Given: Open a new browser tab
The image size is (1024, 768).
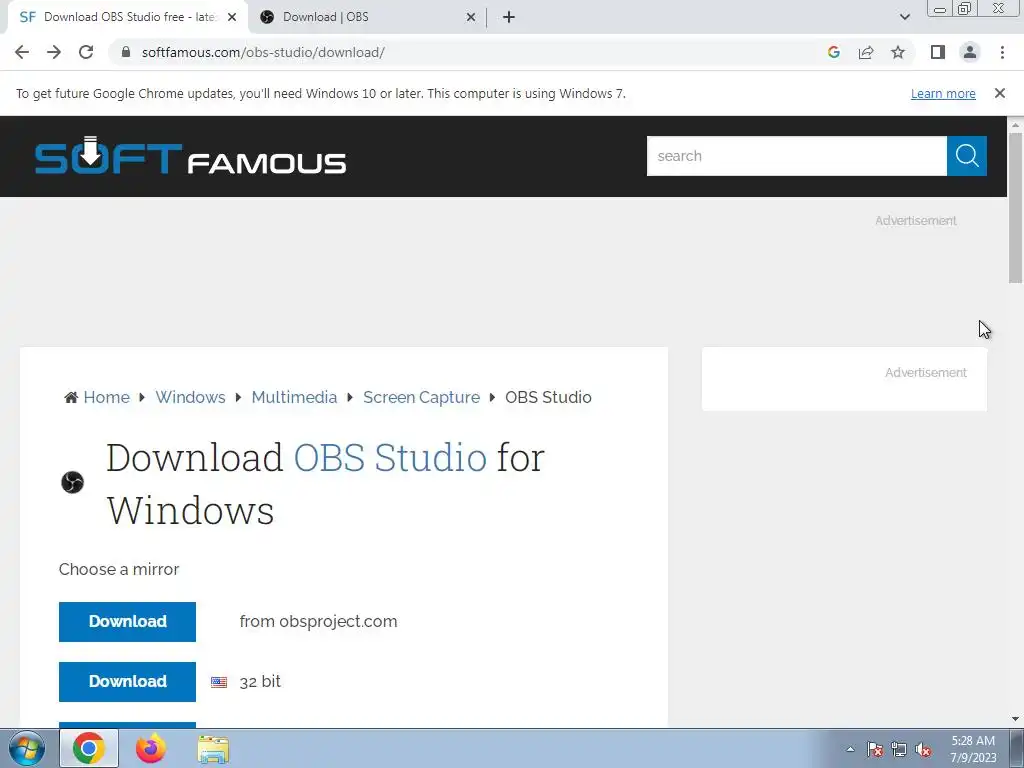Looking at the screenshot, I should 509,17.
